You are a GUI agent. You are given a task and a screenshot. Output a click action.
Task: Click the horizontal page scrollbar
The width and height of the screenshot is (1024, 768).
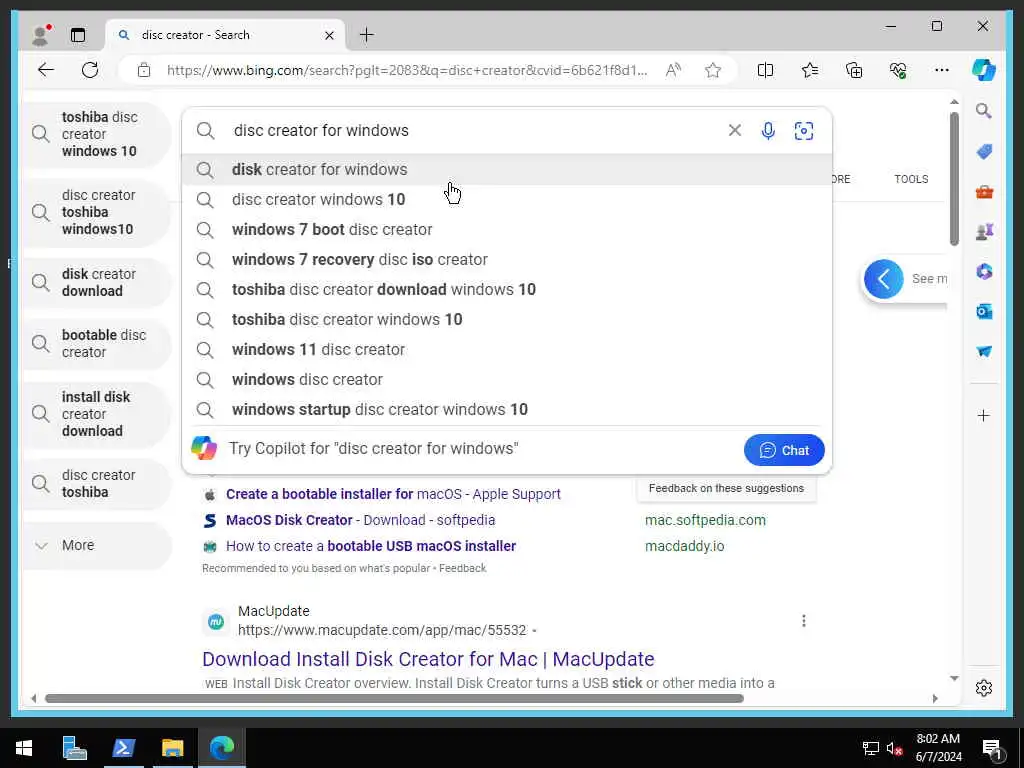394,699
